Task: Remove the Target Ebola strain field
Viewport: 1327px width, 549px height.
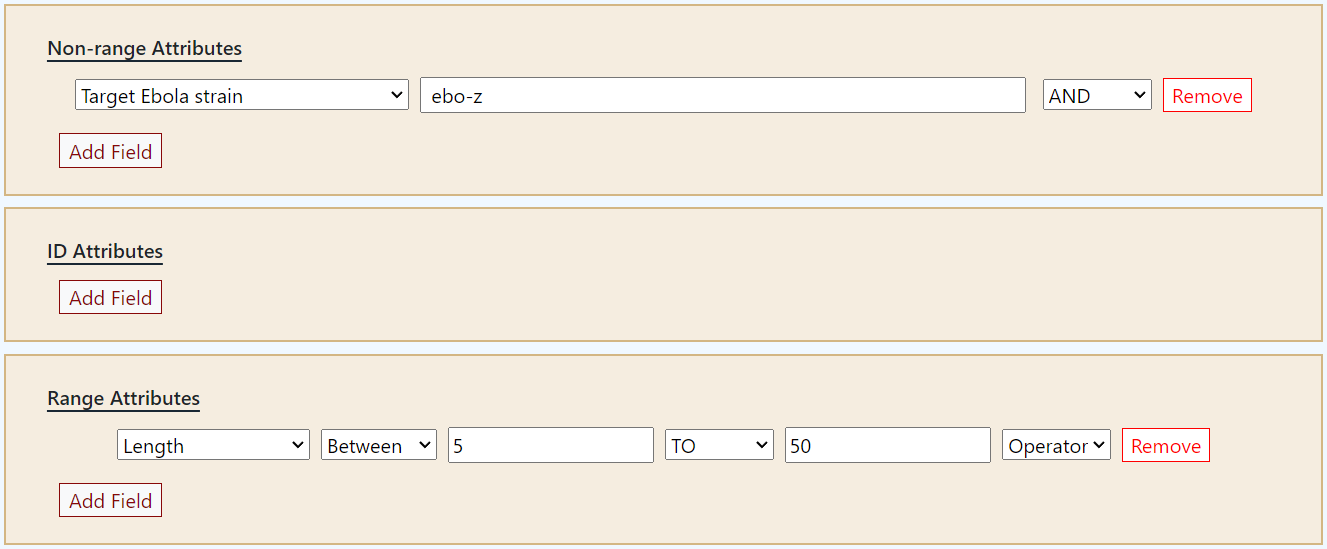Action: click(1207, 96)
